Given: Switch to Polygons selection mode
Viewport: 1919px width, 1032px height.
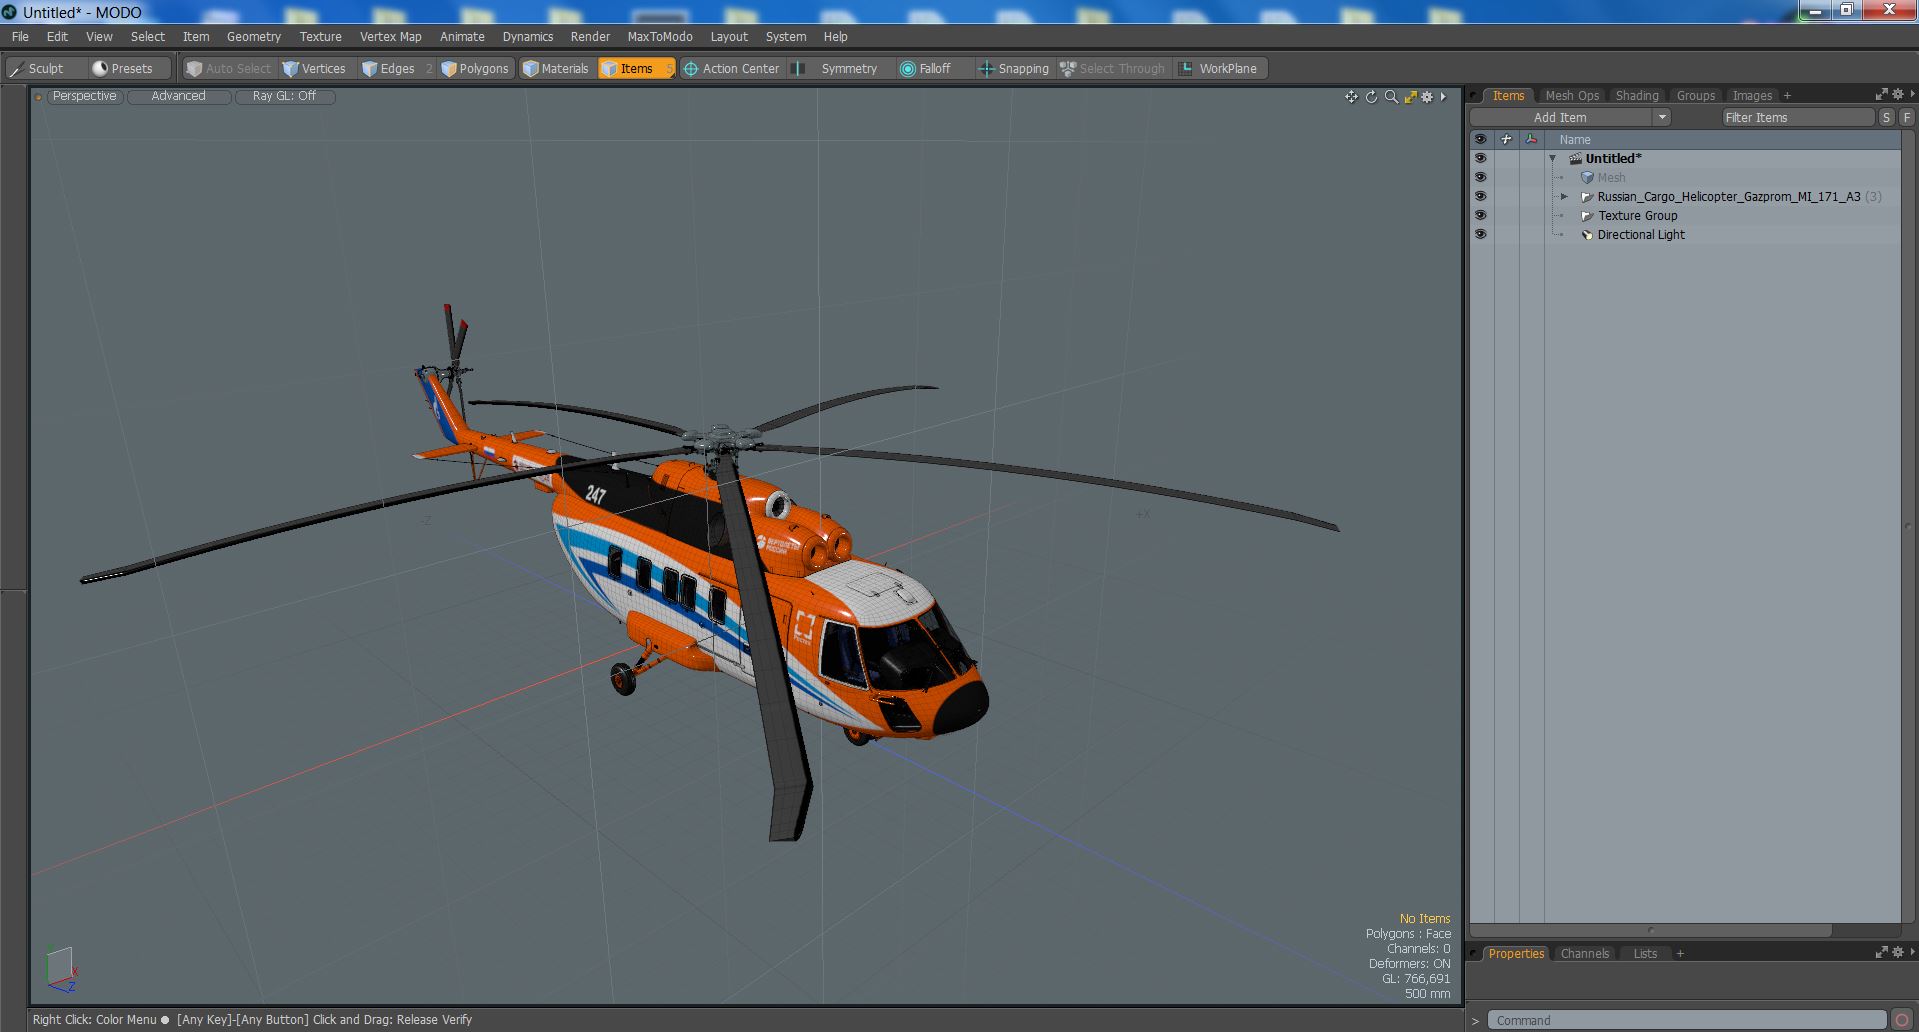Looking at the screenshot, I should (476, 69).
